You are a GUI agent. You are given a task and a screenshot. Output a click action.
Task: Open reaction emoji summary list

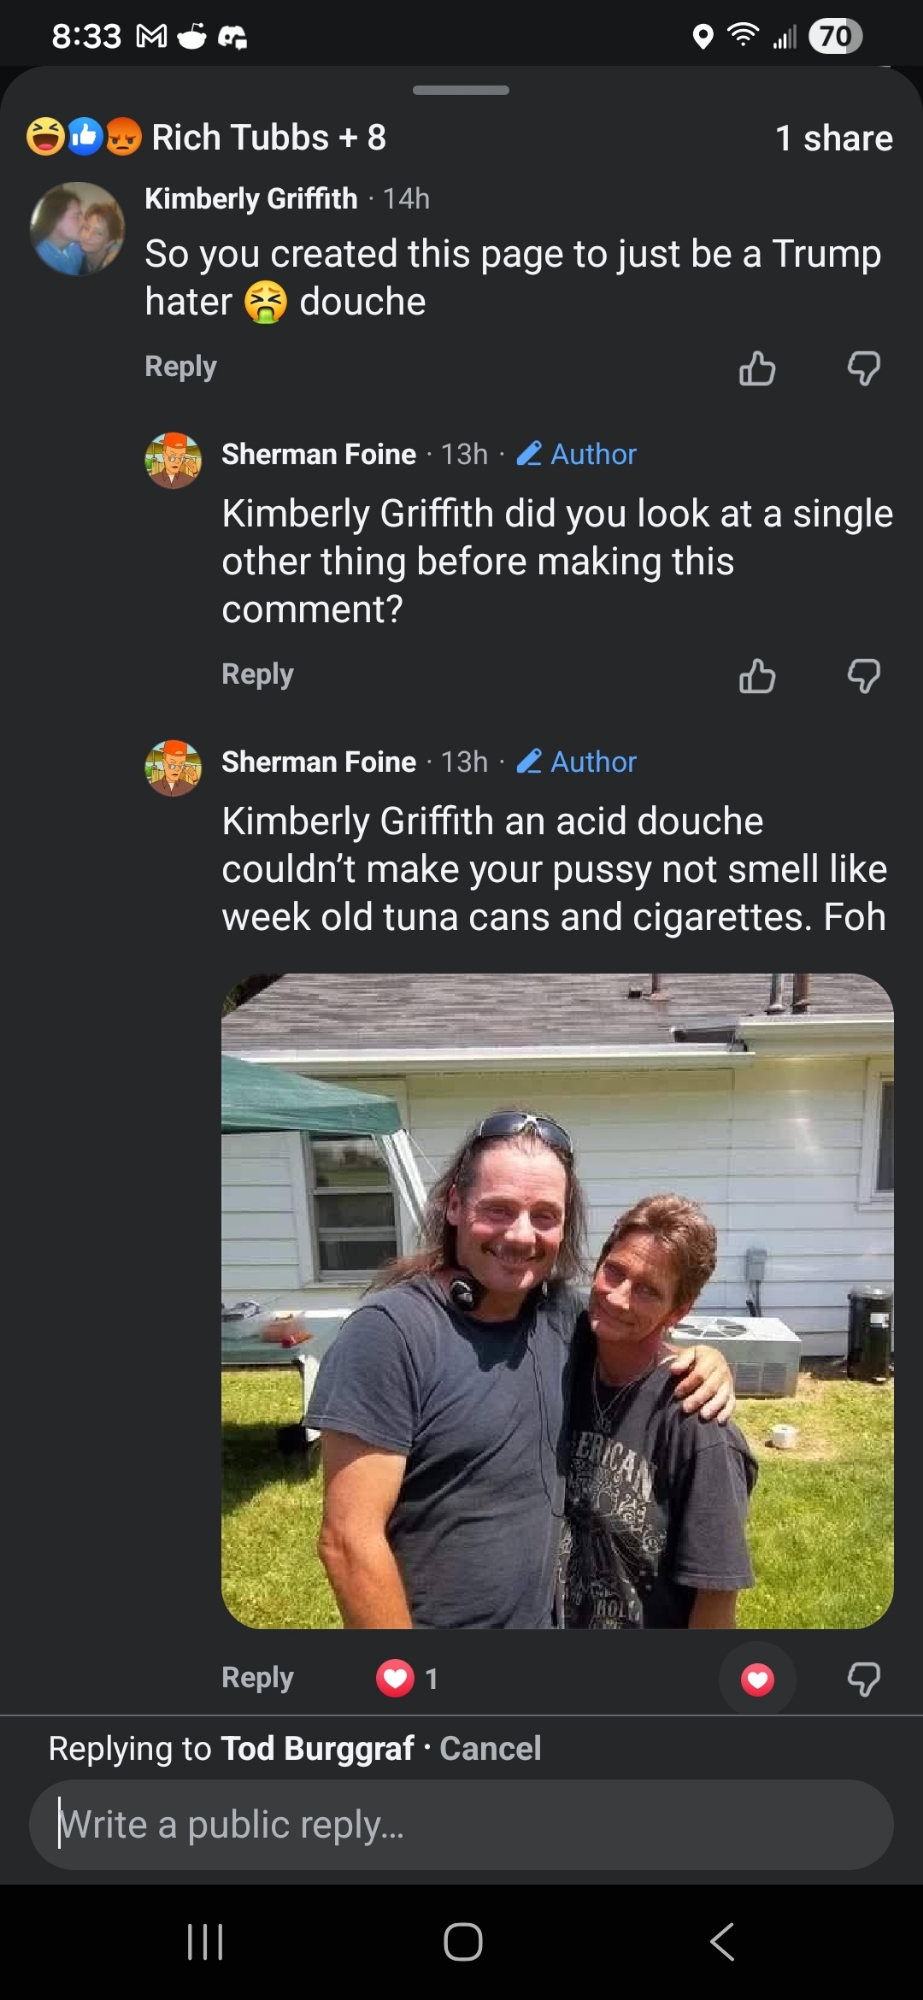[x=84, y=137]
